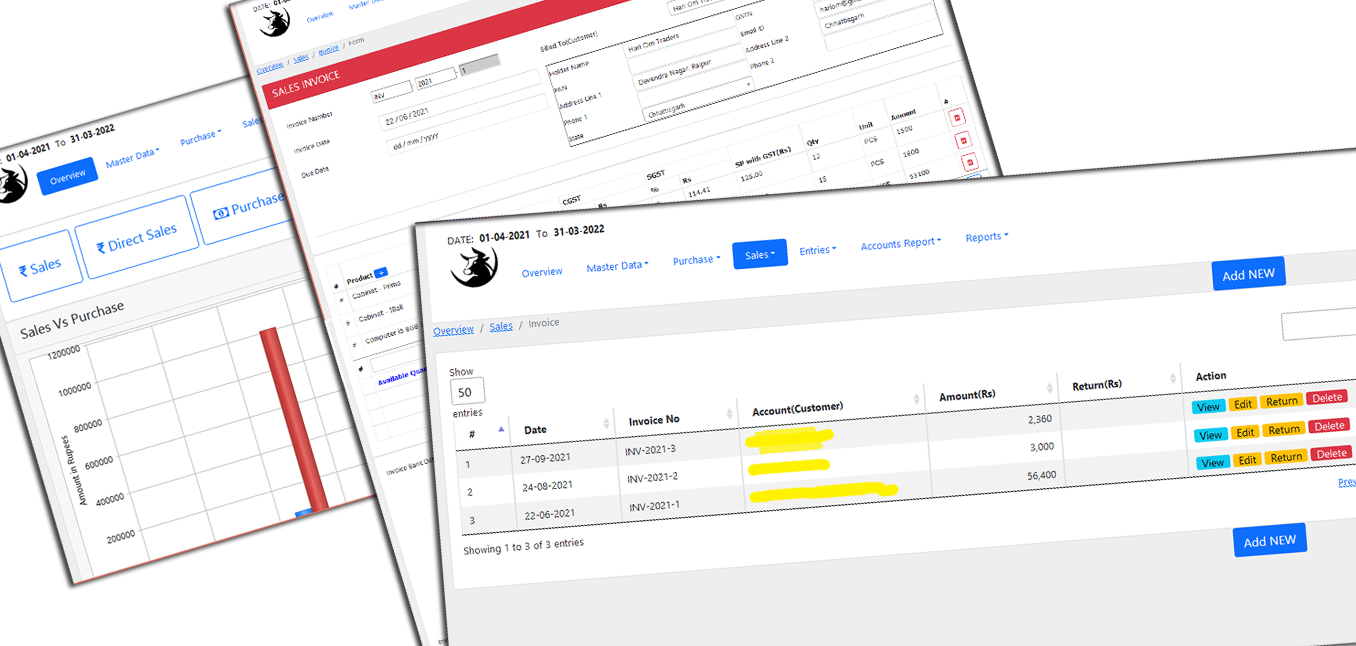Image resolution: width=1356 pixels, height=646 pixels.
Task: Open the Sales dropdown in the invoice list navbar
Action: [759, 254]
